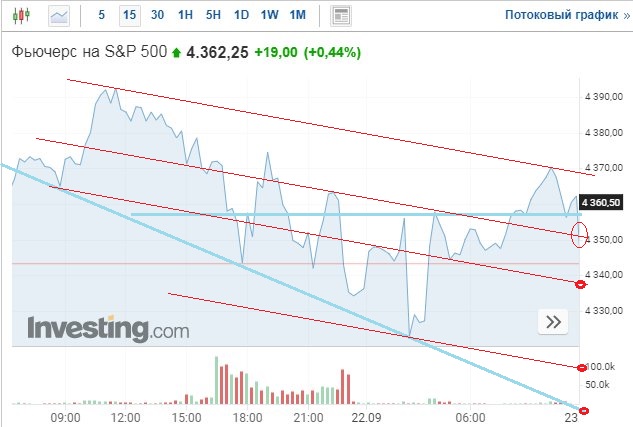633x427 pixels.
Task: Select the area chart type icon
Action: point(59,16)
